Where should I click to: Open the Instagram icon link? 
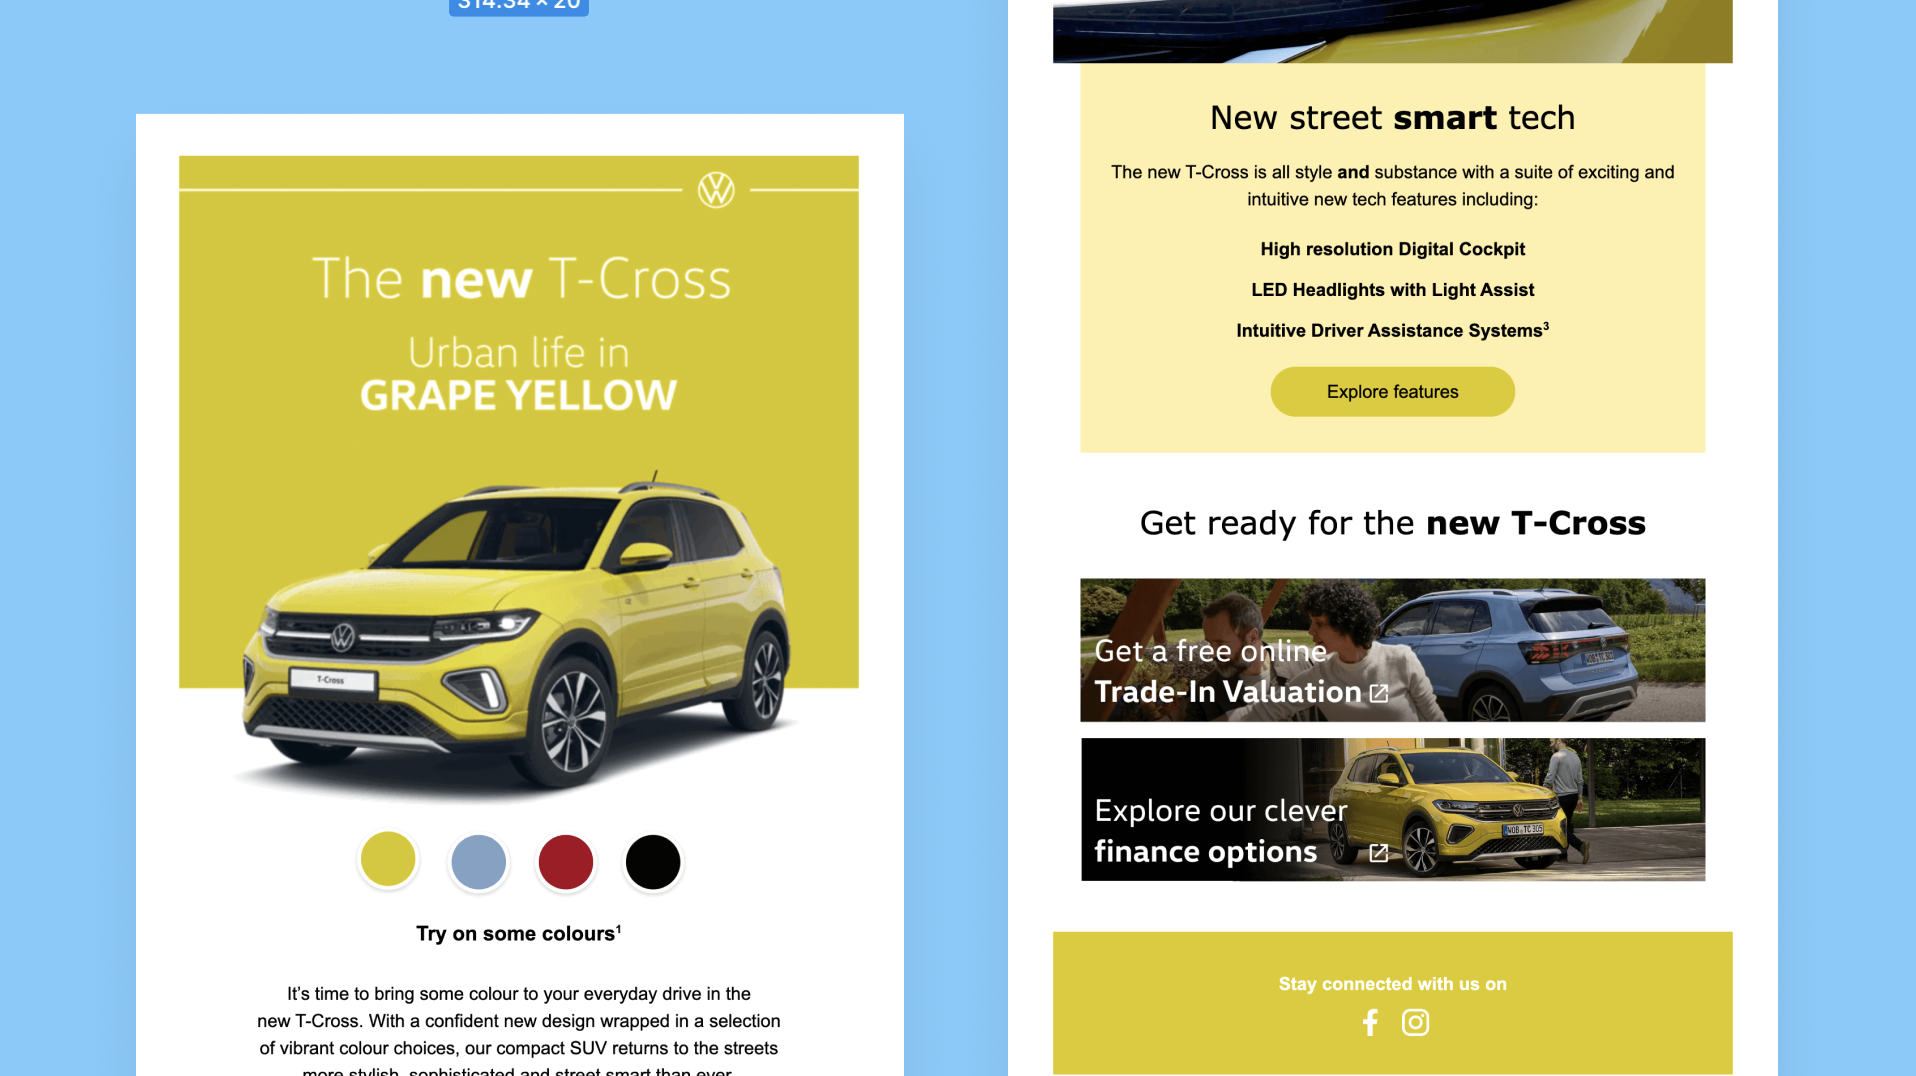(x=1415, y=1022)
